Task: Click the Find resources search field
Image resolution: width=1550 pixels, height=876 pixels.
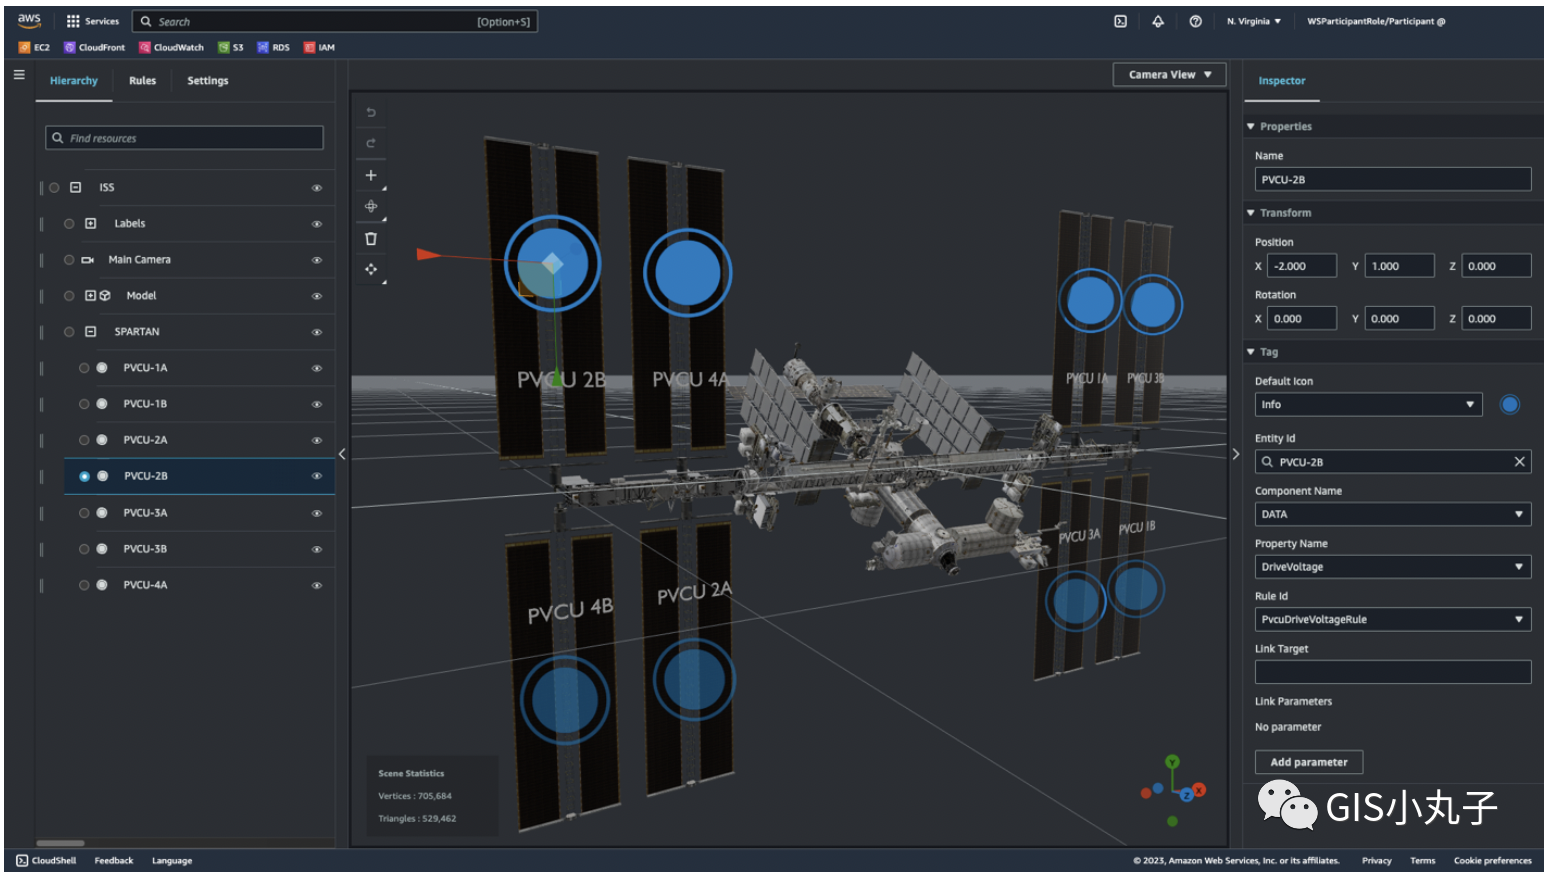Action: coord(184,138)
